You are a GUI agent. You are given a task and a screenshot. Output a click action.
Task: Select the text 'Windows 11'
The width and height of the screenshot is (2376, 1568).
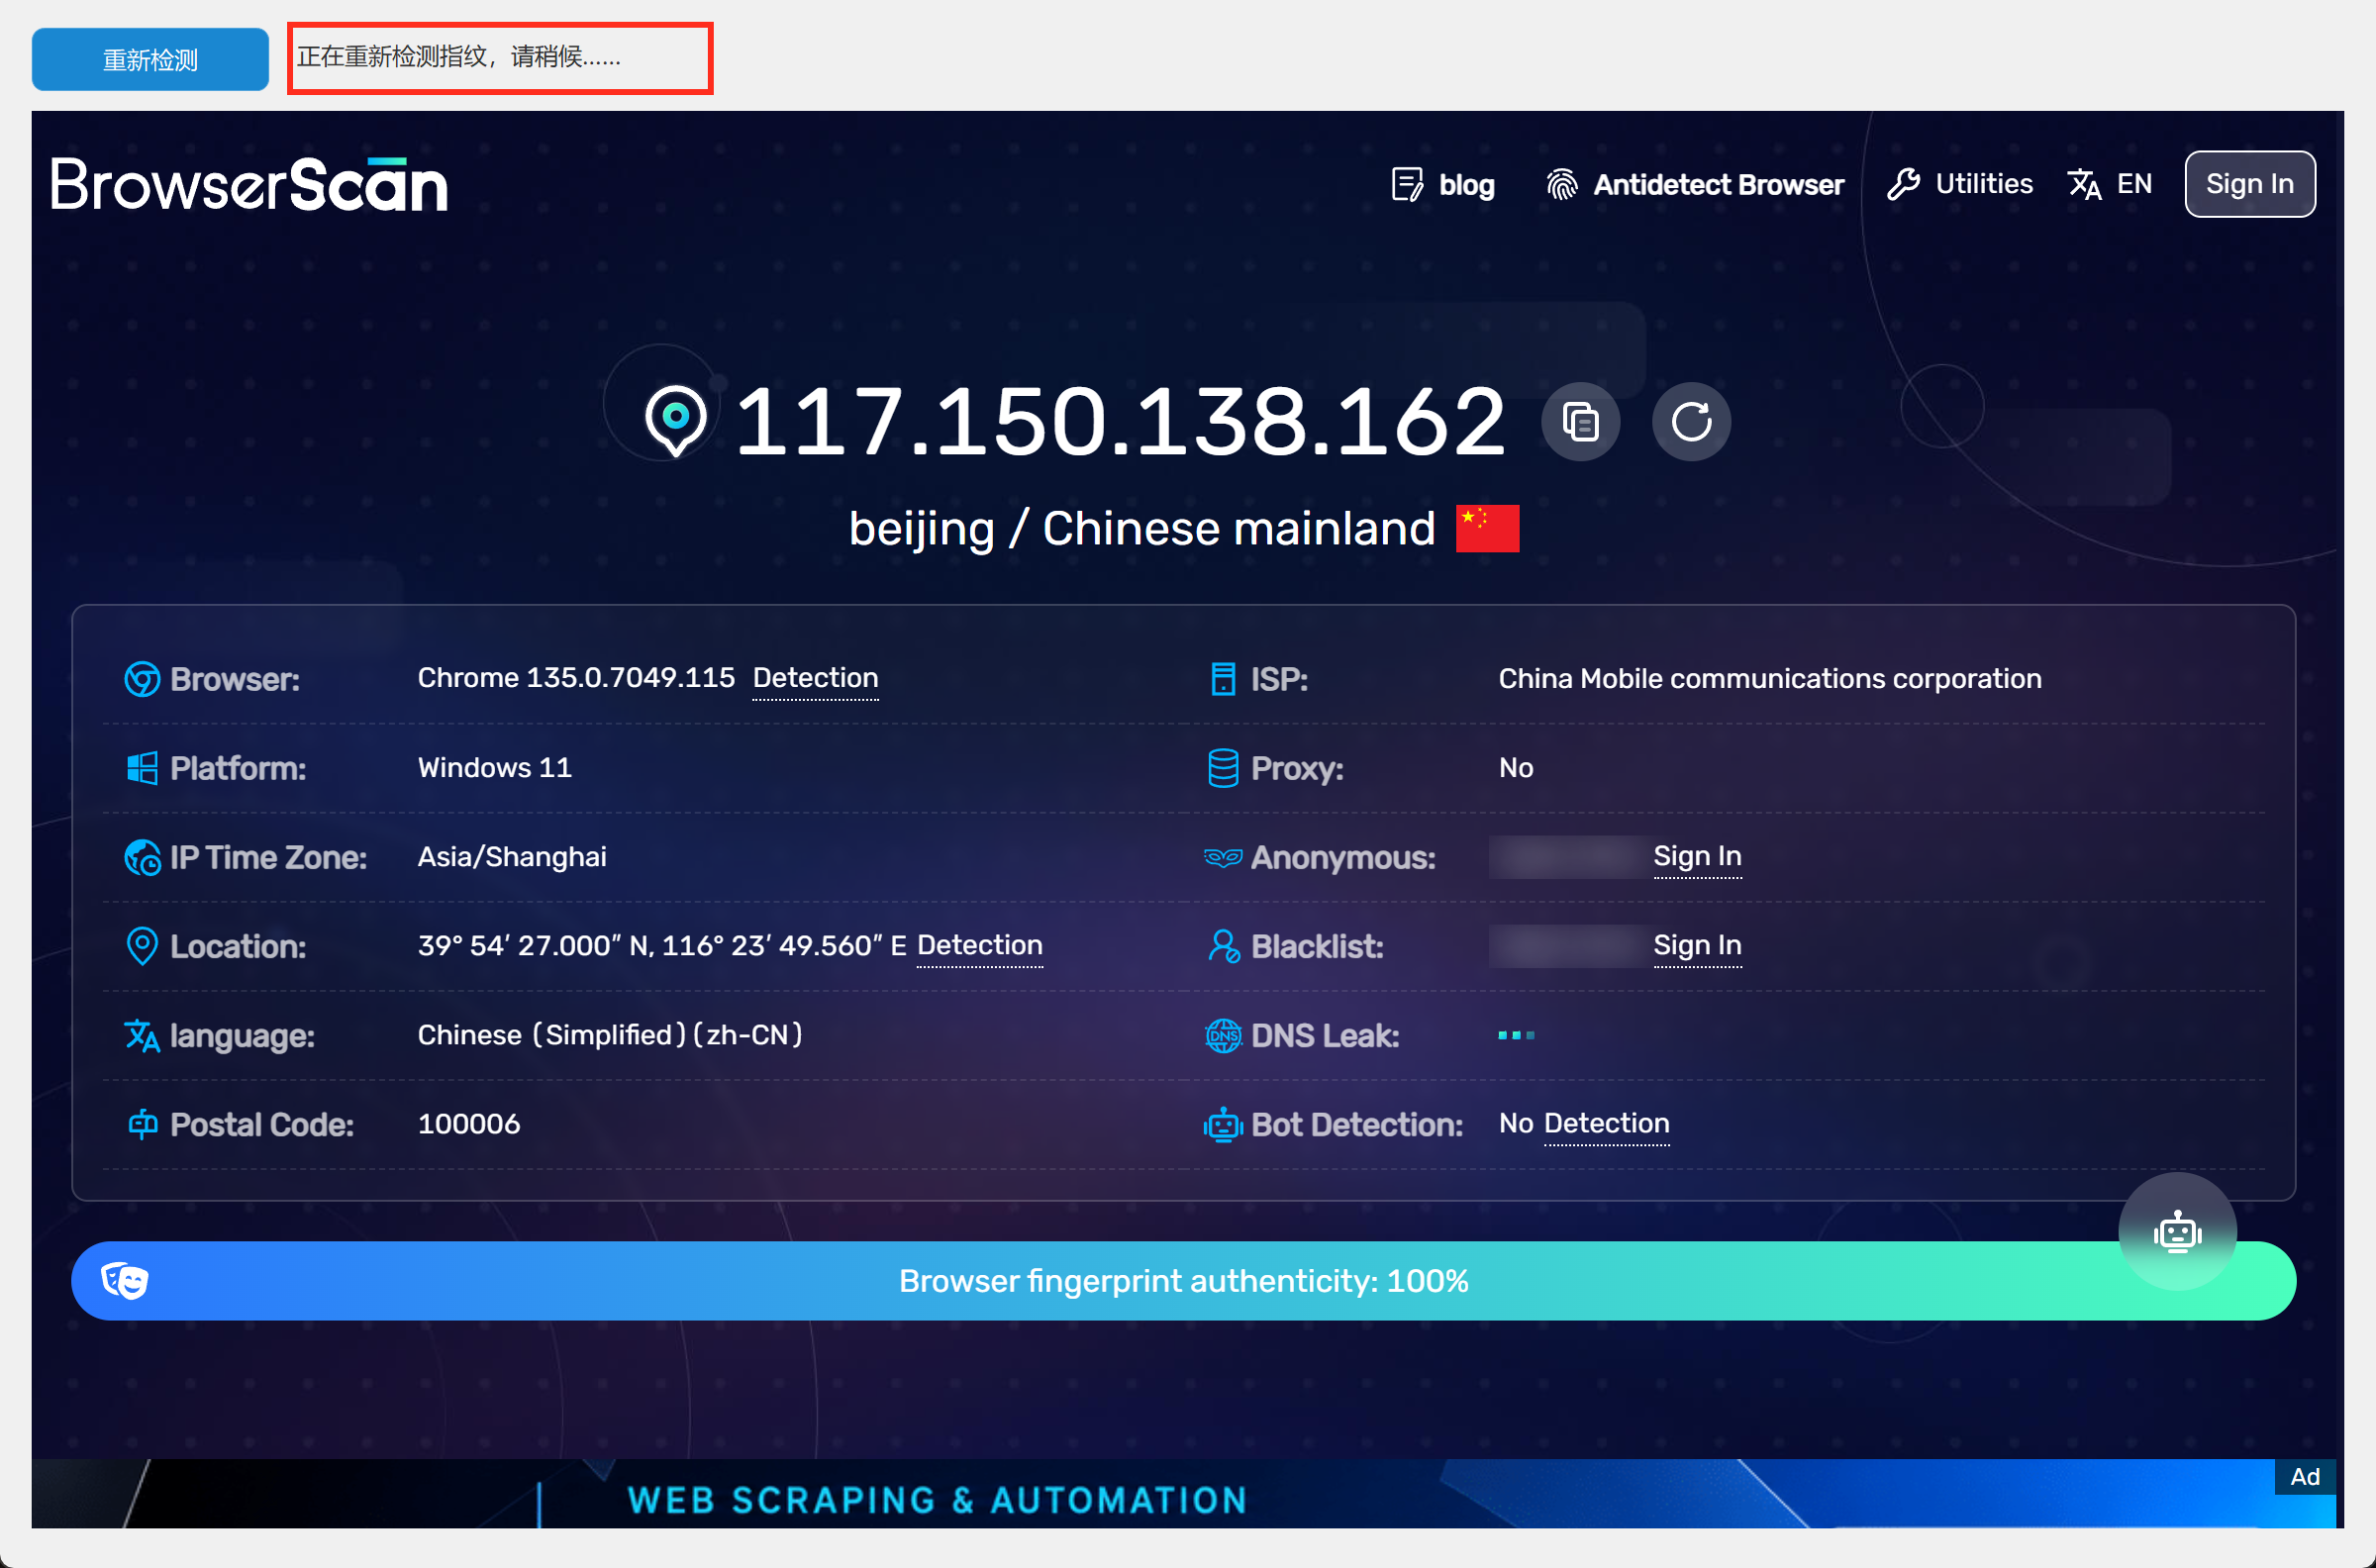pyautogui.click(x=495, y=767)
